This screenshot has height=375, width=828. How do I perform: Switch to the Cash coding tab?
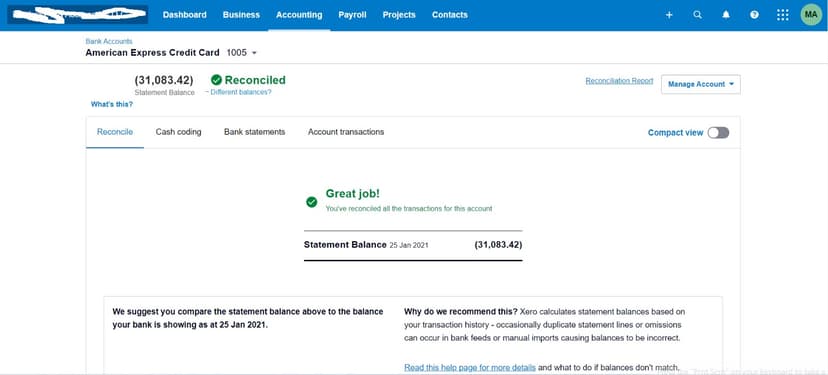tap(178, 132)
